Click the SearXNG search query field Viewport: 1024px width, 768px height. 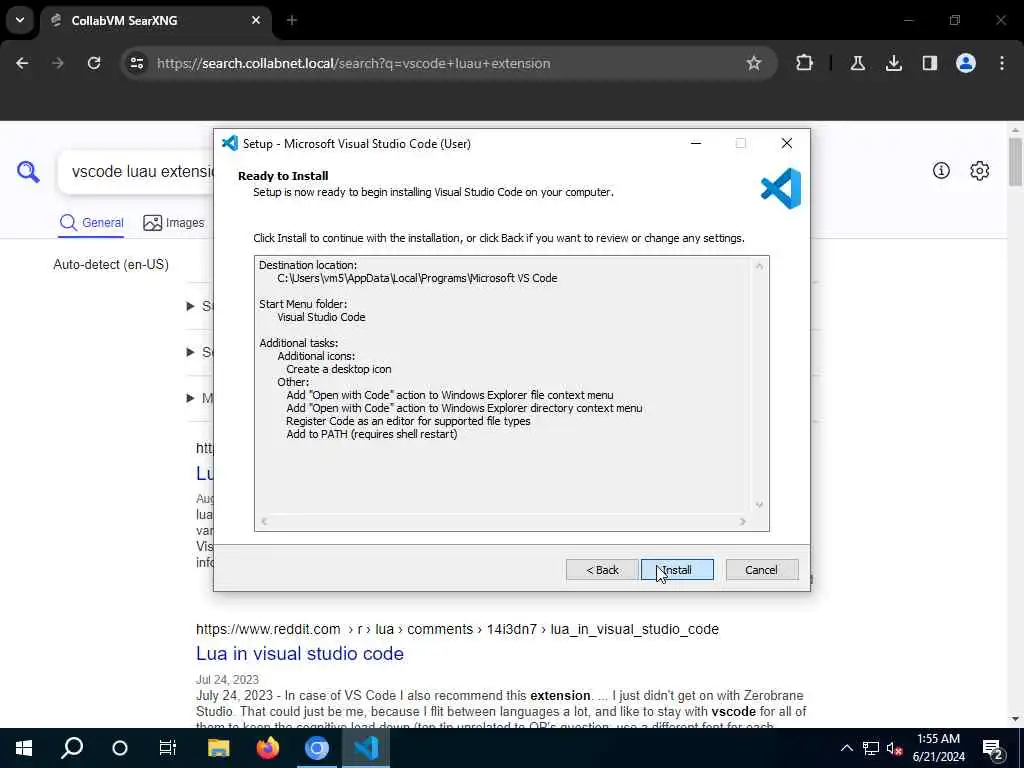(x=137, y=172)
